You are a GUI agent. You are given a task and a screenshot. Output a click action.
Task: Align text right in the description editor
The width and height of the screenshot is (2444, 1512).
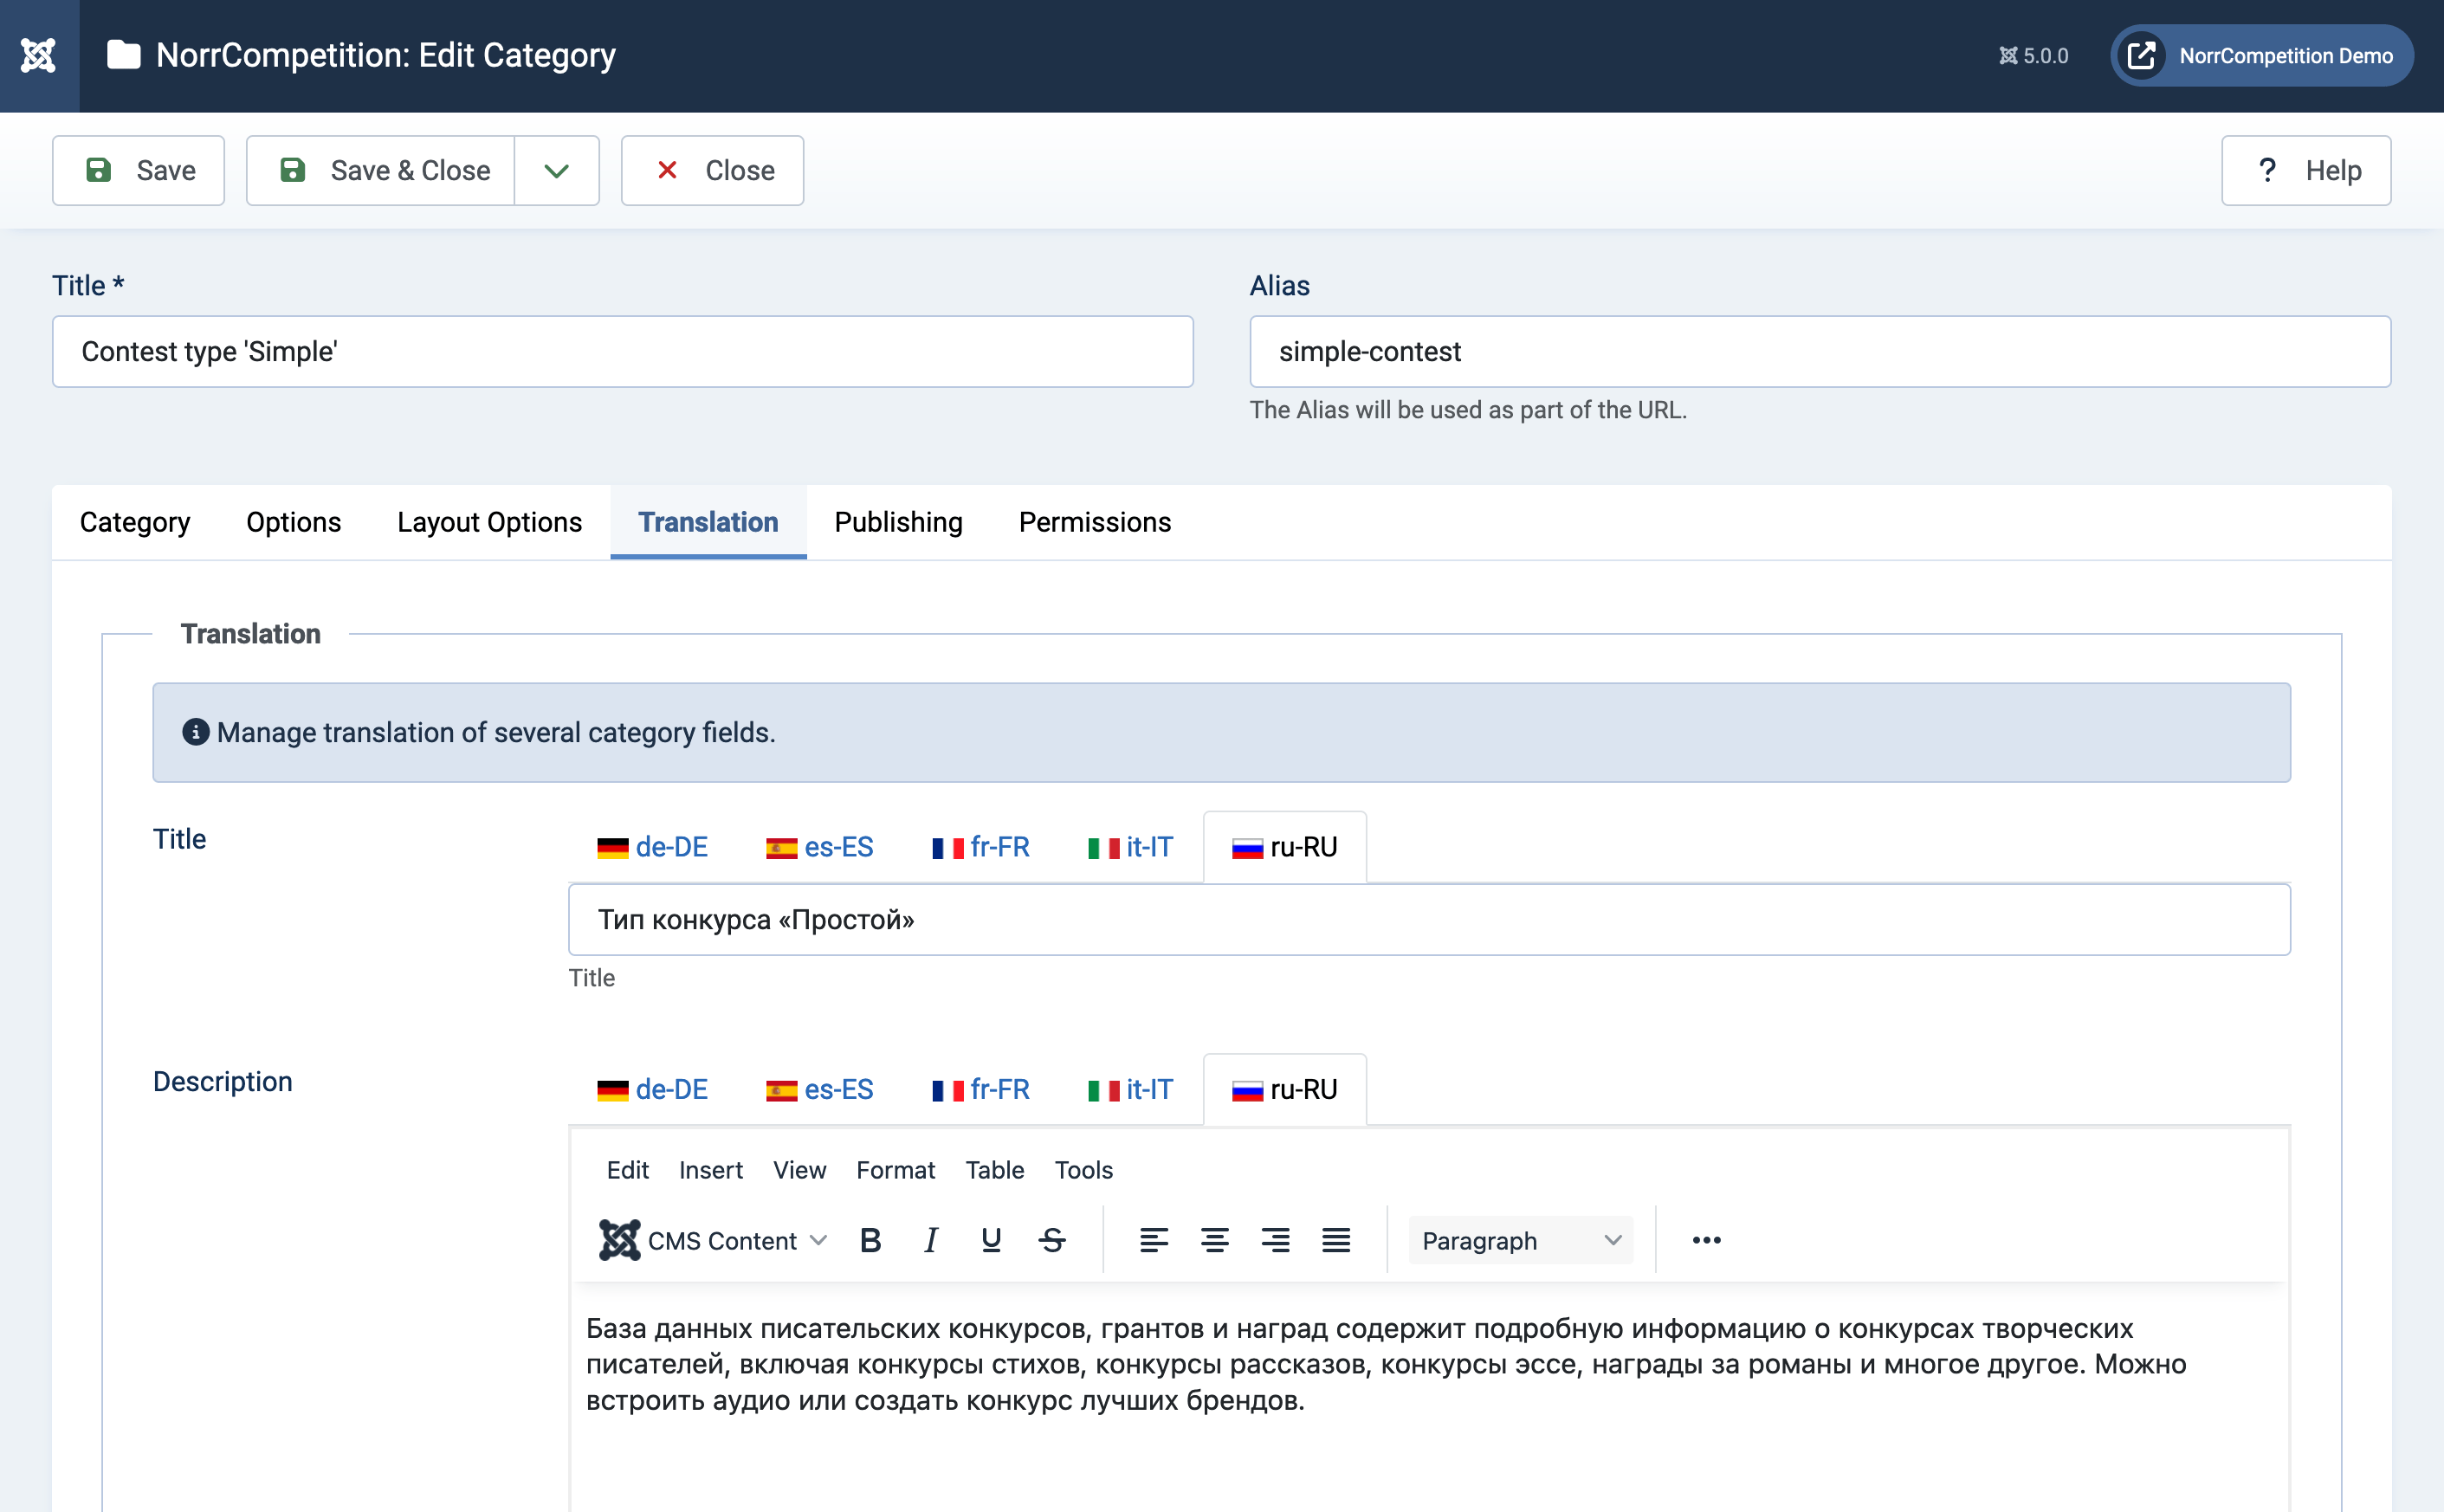point(1275,1240)
